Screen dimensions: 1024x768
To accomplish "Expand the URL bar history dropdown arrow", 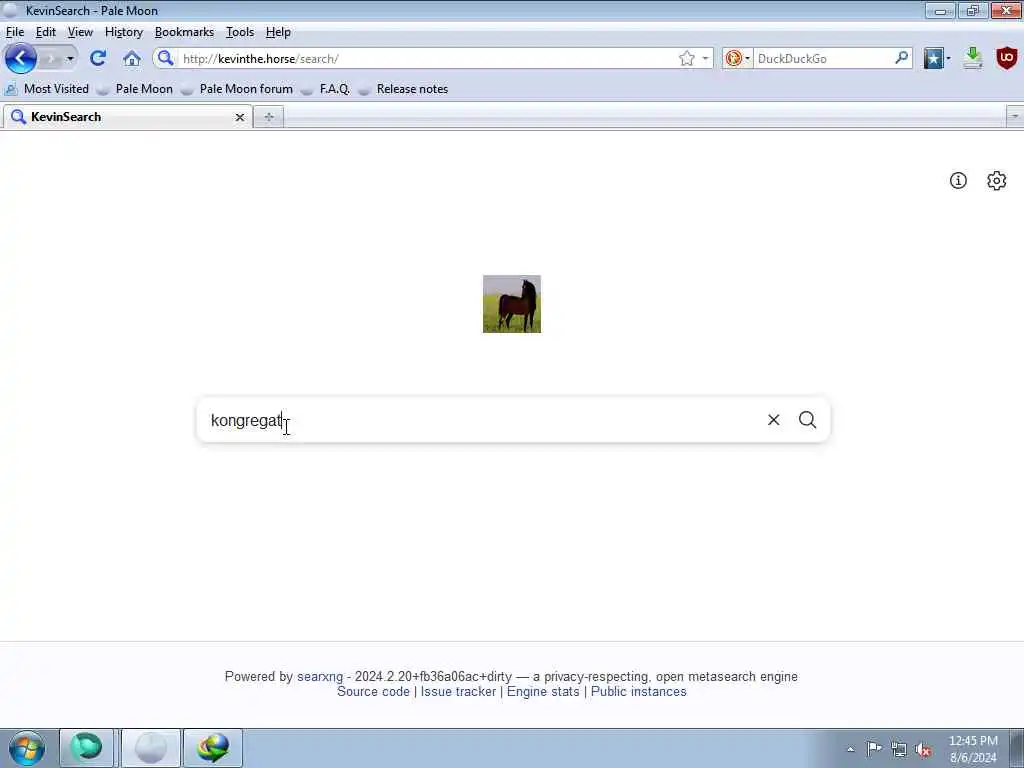I will (x=705, y=59).
